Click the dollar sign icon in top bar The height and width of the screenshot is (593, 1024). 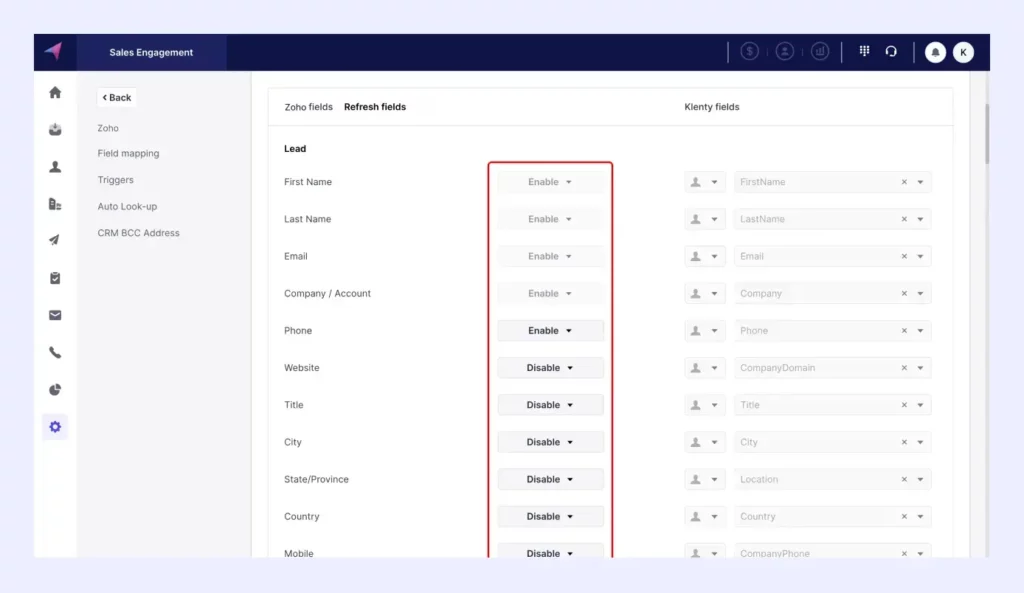pyautogui.click(x=750, y=52)
